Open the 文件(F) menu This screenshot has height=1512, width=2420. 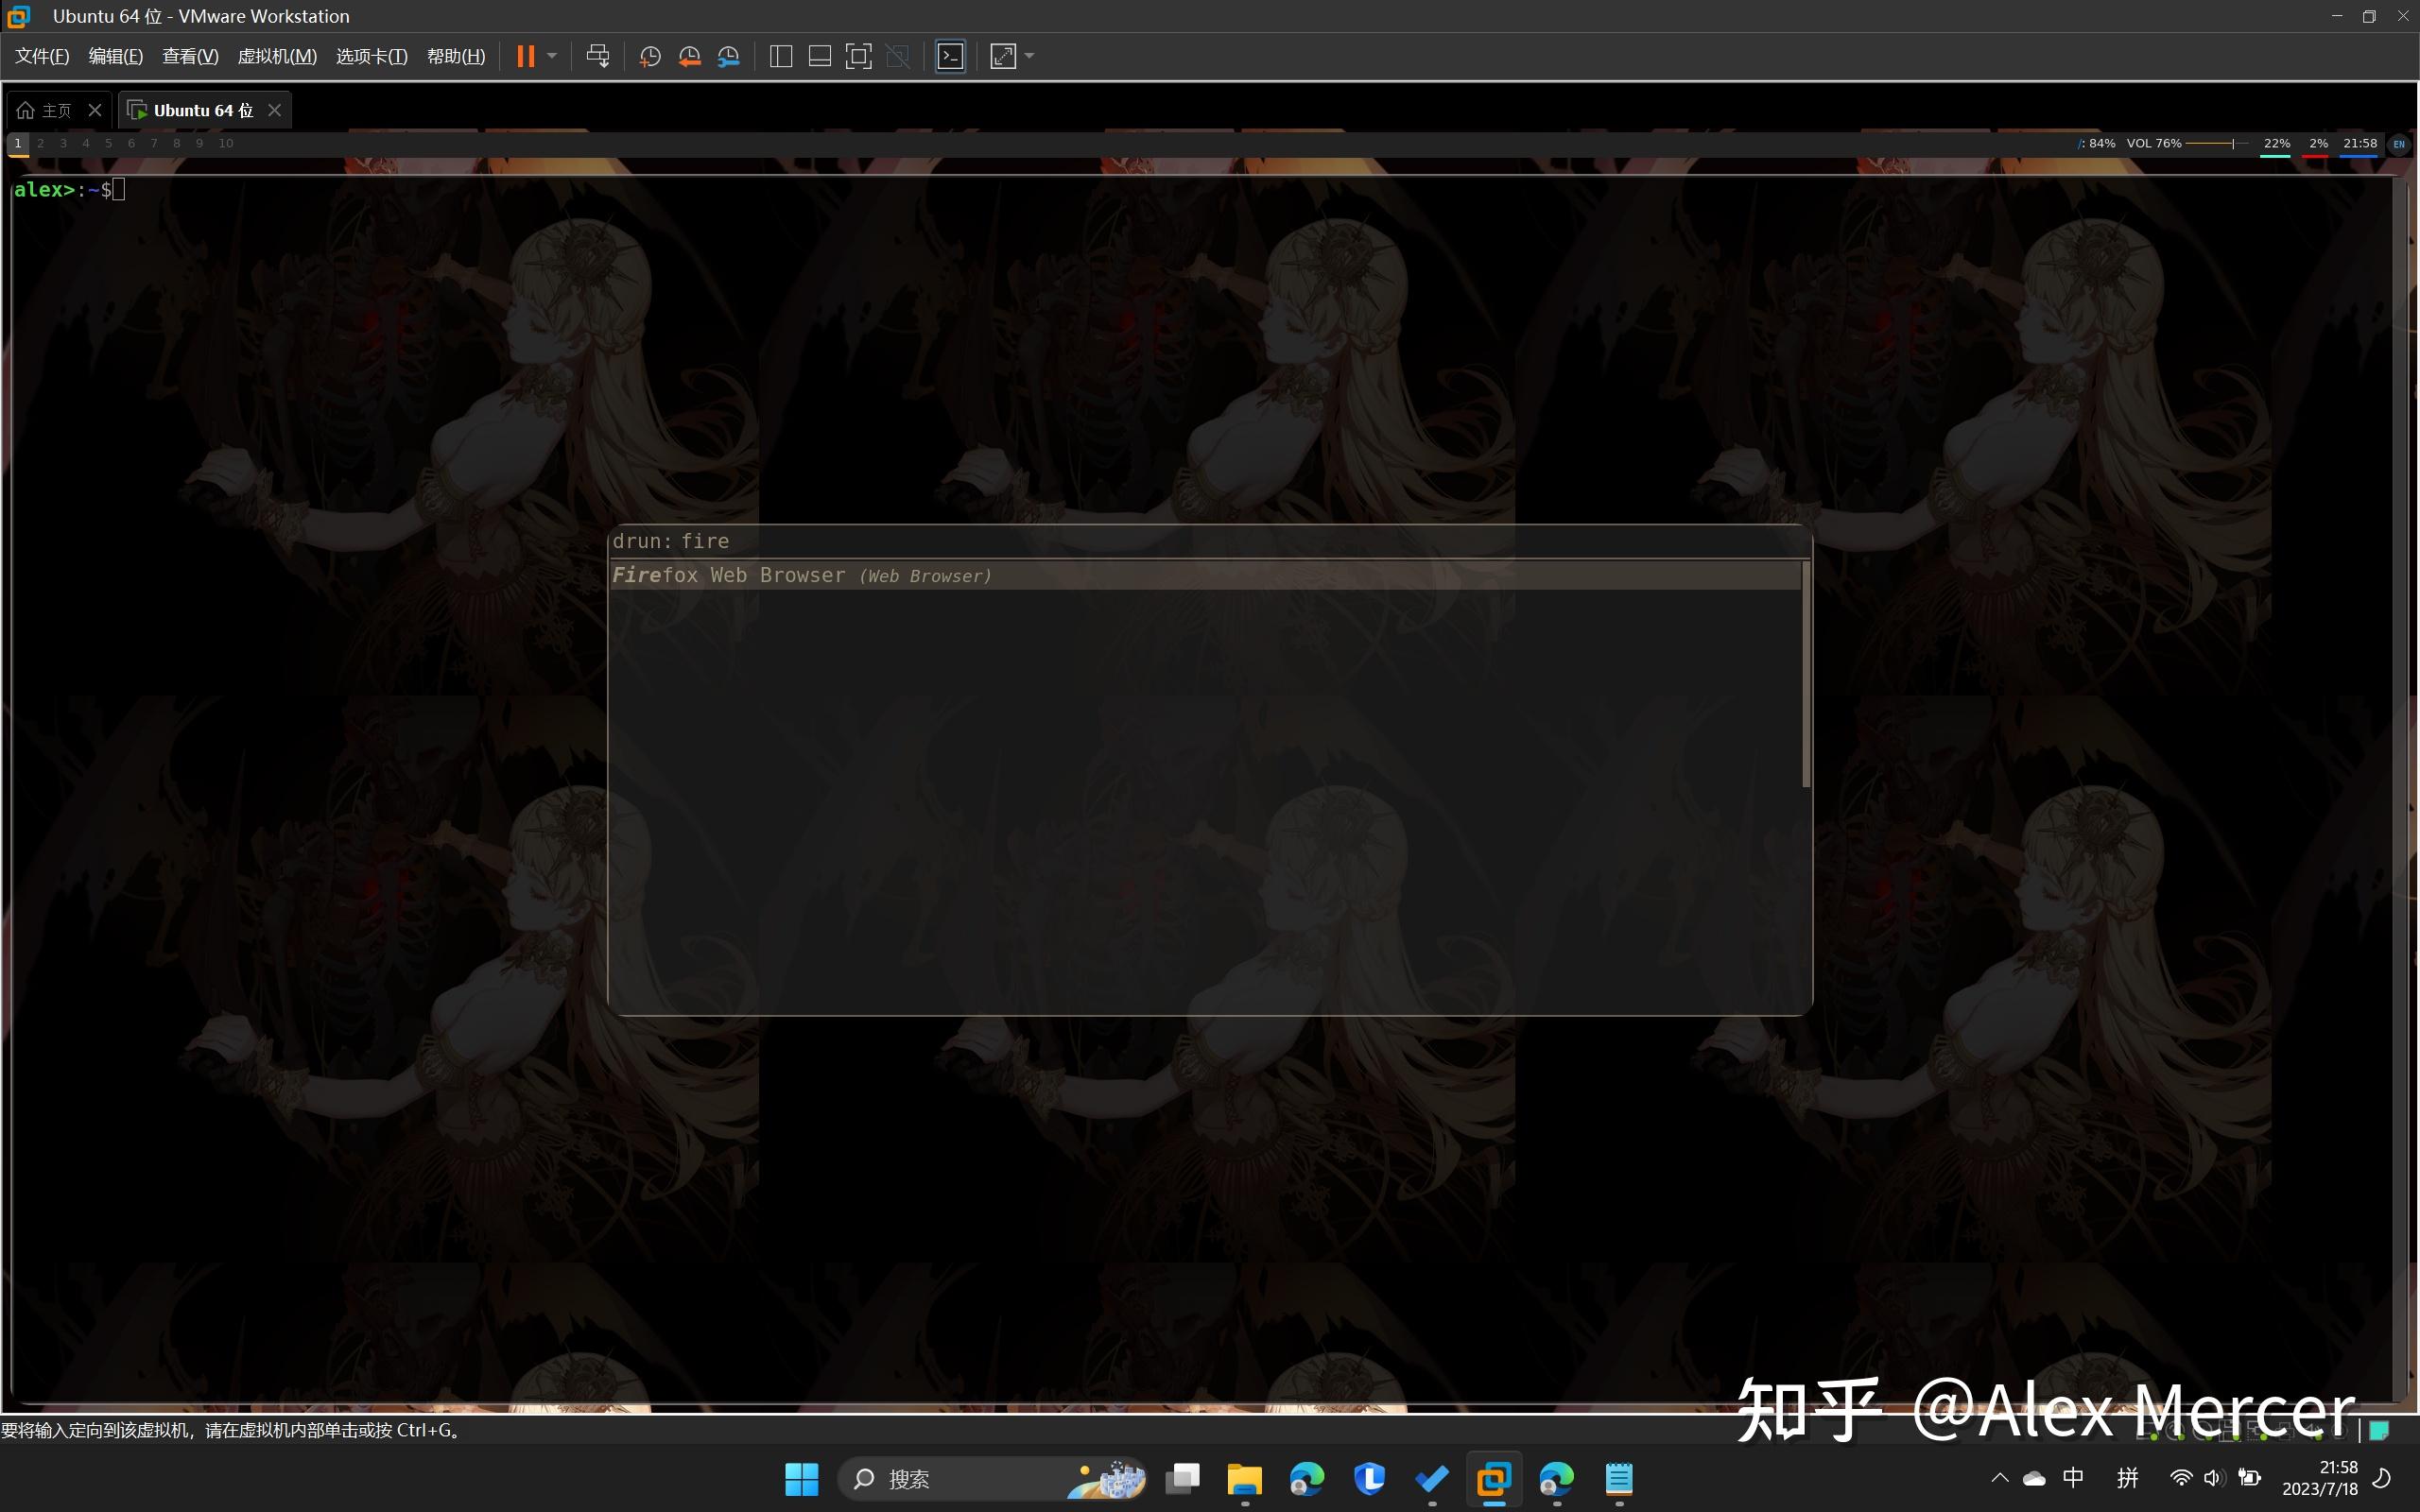pos(42,56)
